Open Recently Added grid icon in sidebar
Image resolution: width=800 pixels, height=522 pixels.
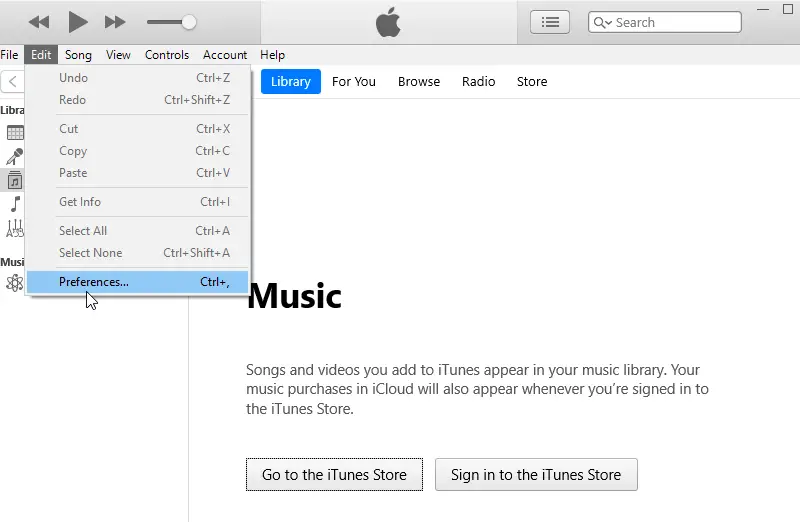click(15, 133)
